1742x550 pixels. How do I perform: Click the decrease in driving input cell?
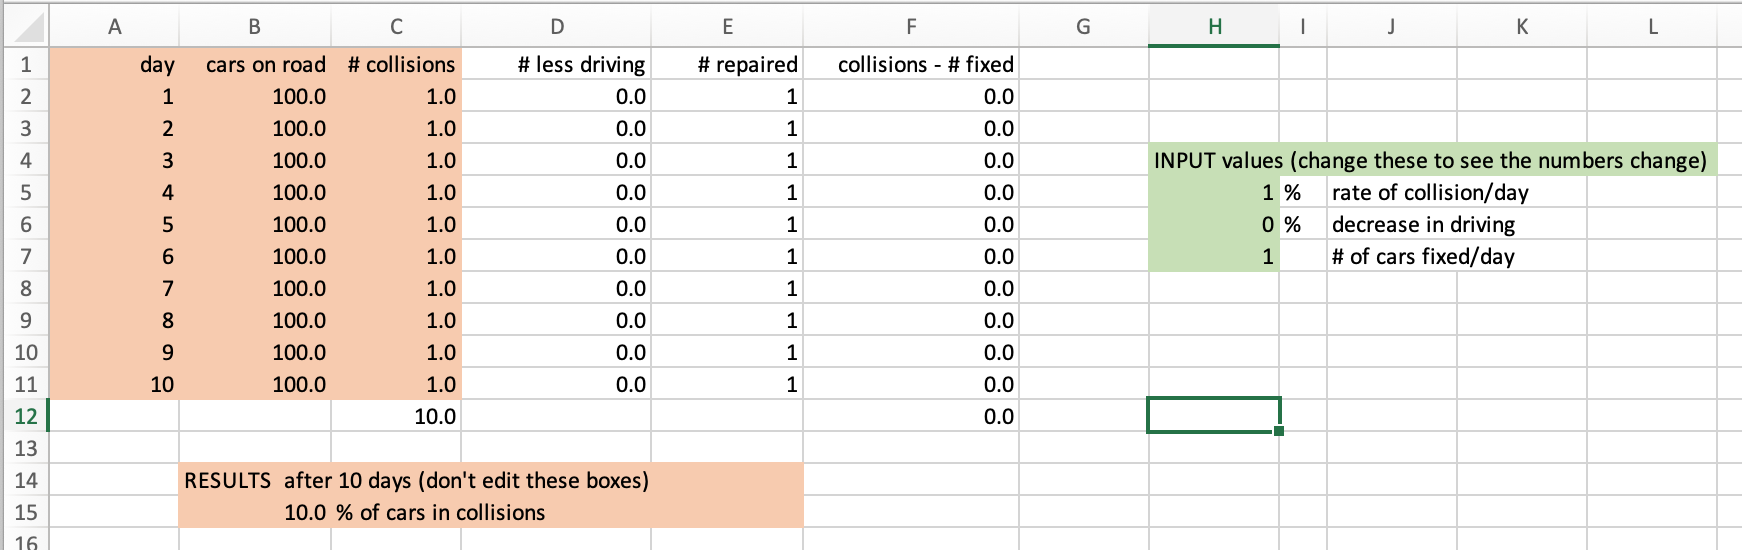1214,224
